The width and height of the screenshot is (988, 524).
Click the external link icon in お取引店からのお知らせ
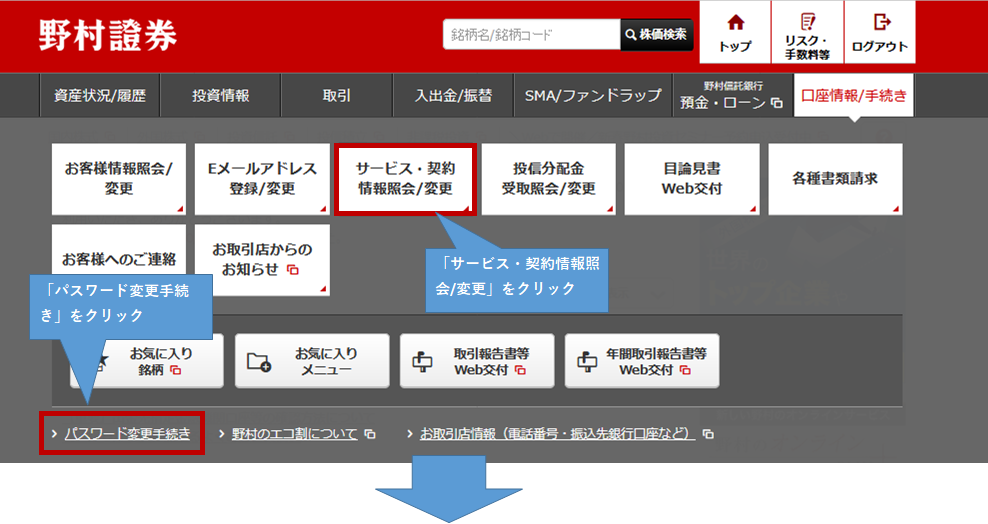(292, 270)
